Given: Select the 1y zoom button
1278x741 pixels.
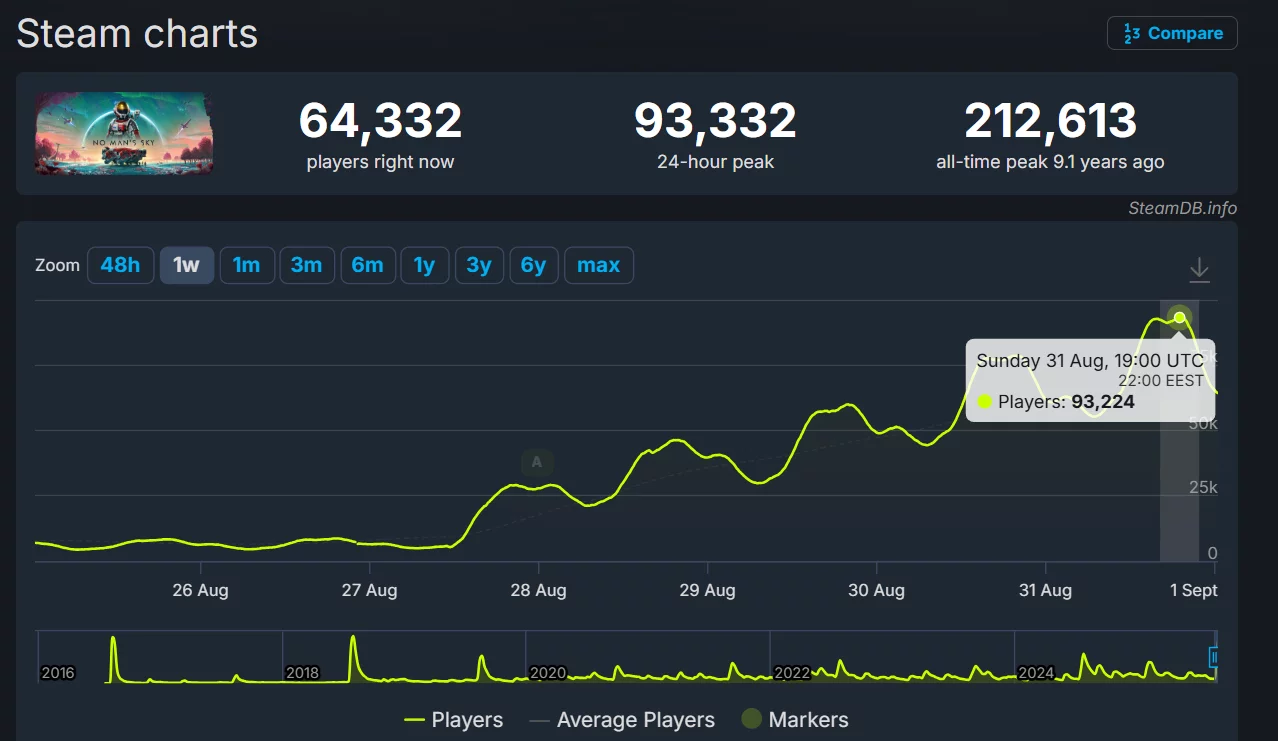Looking at the screenshot, I should 424,265.
